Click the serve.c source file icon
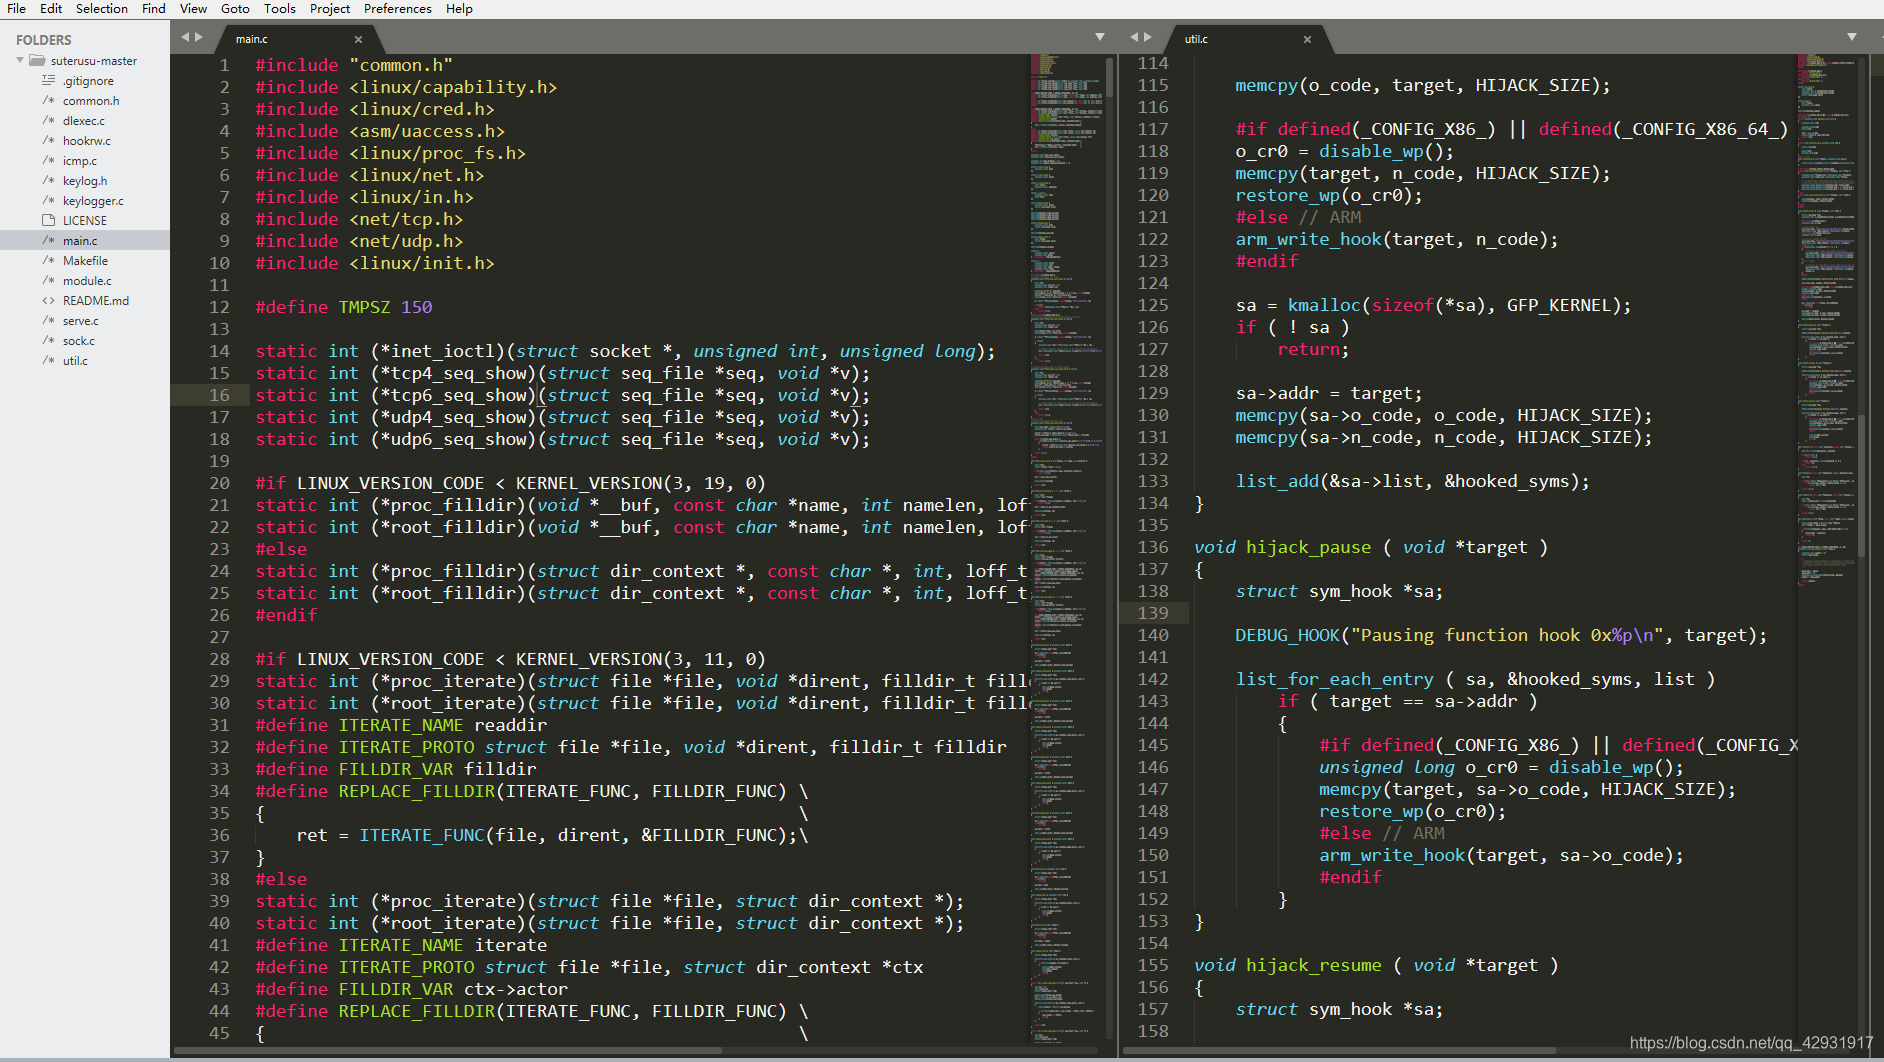The image size is (1884, 1062). pyautogui.click(x=48, y=320)
